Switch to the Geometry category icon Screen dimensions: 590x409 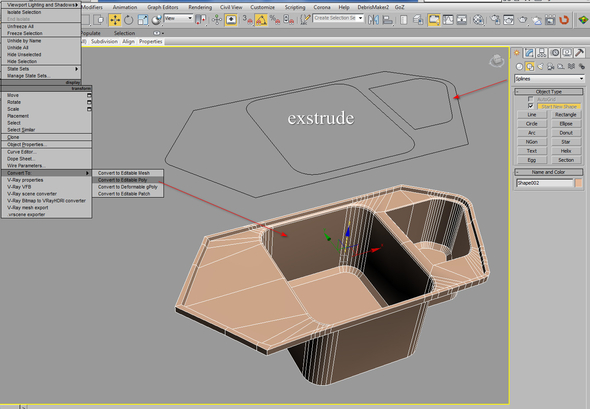[x=519, y=67]
